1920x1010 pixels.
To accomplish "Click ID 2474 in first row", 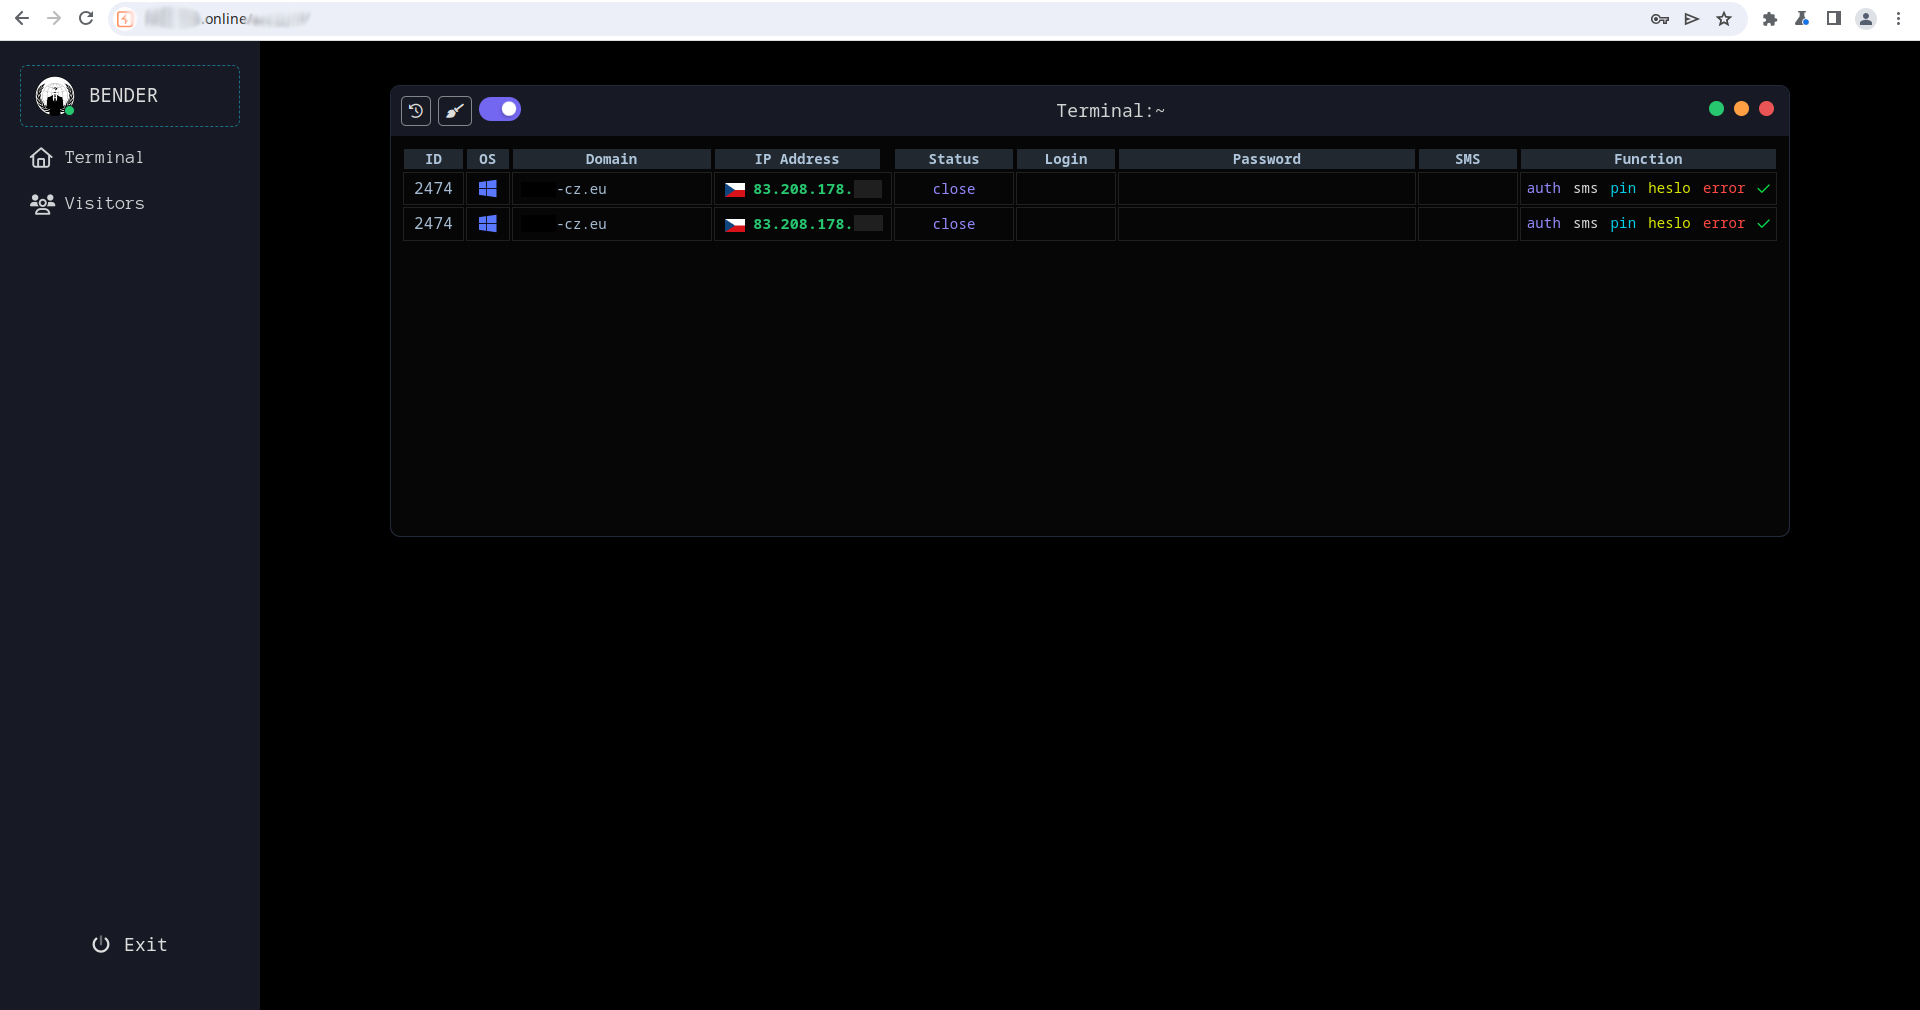I will coord(433,188).
